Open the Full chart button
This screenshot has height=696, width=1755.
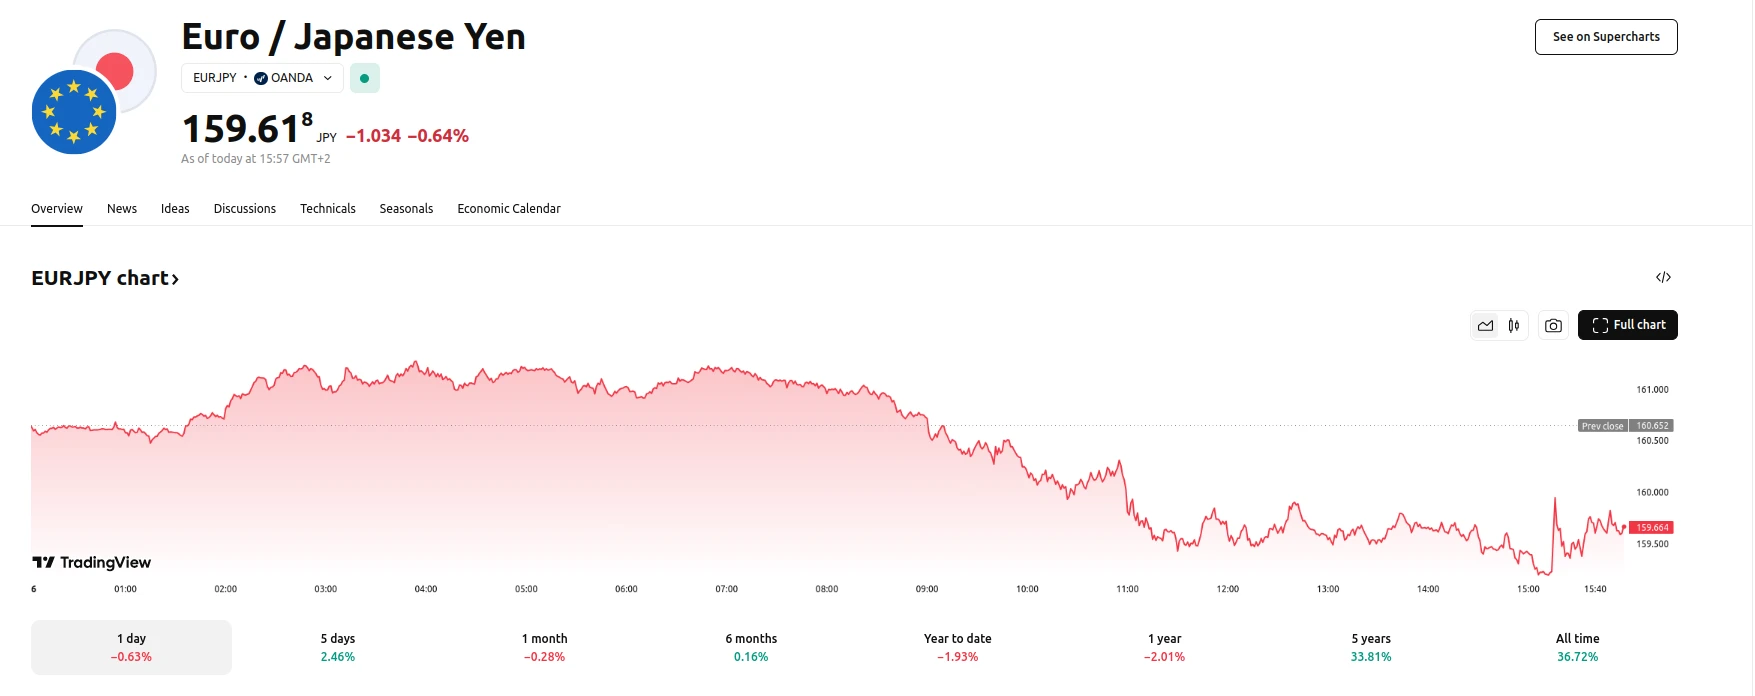tap(1627, 325)
